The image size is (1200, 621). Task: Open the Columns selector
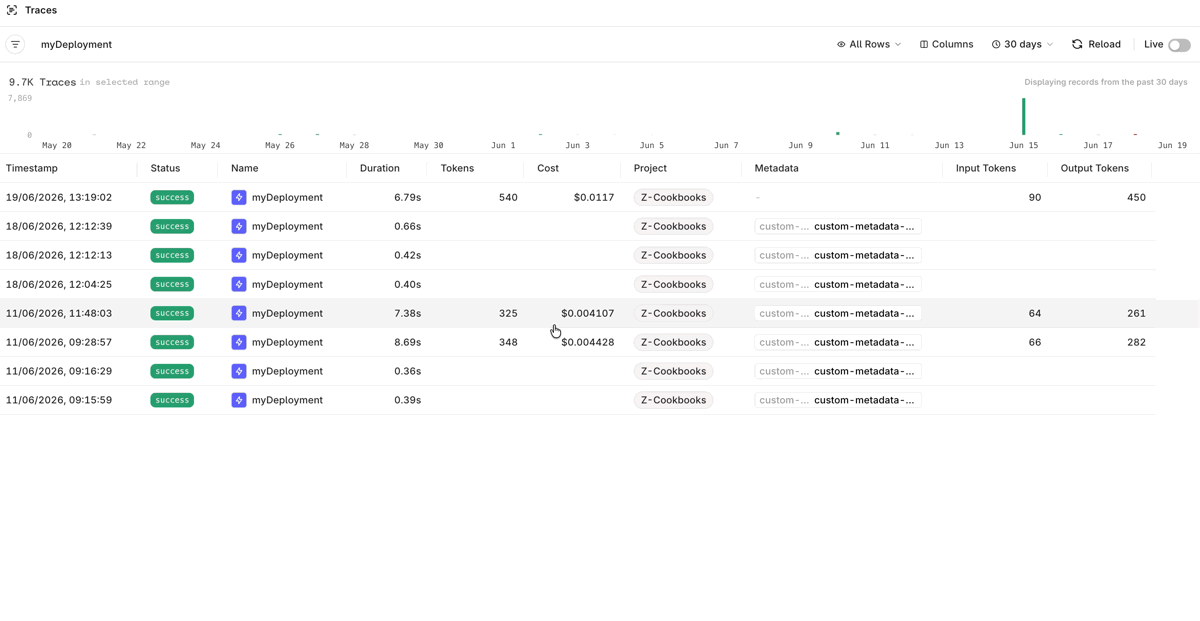coord(946,44)
